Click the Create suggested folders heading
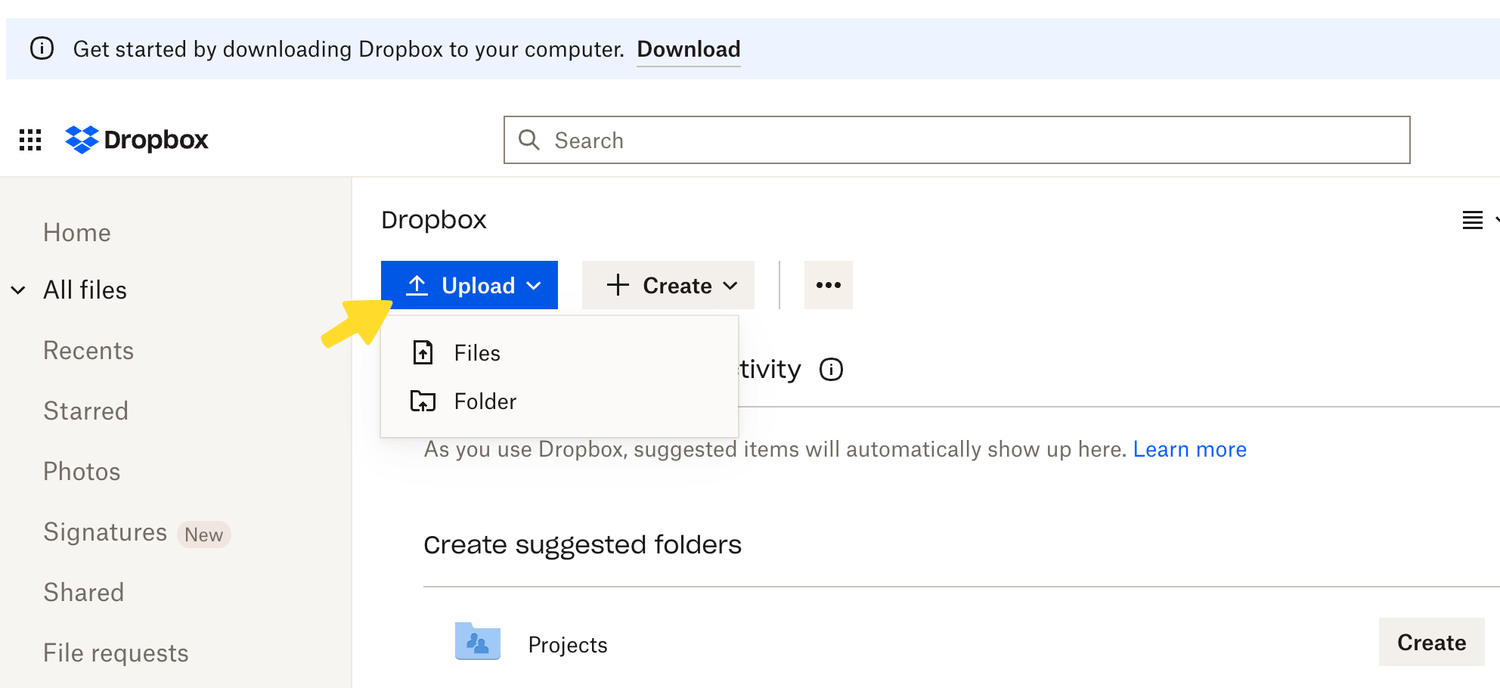Viewport: 1500px width, 688px height. pos(583,545)
